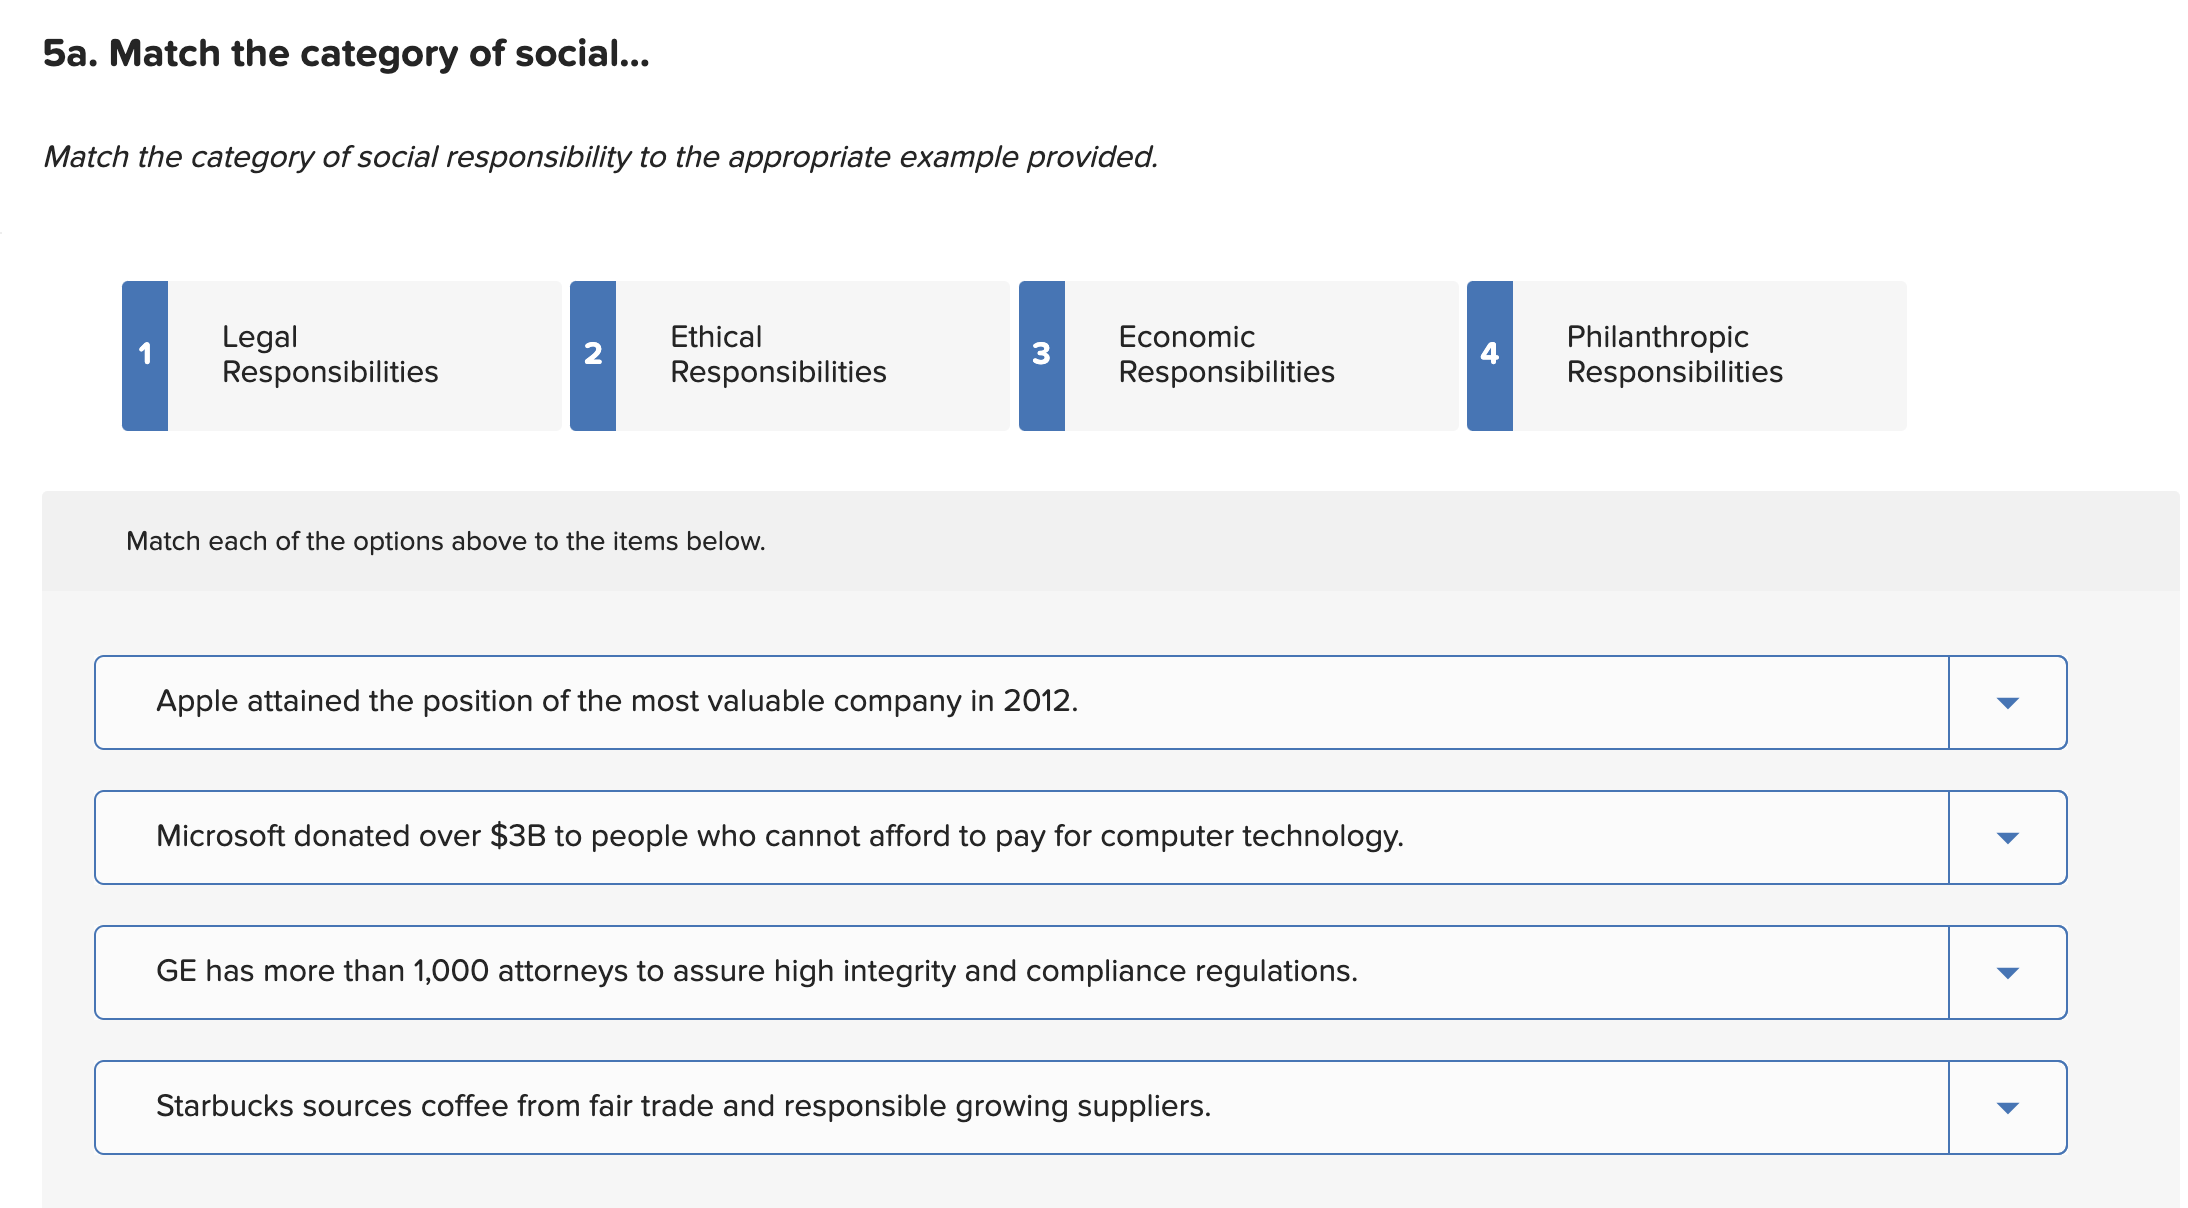Open dropdown arrow for the Microsoft donation statement

coord(2007,837)
